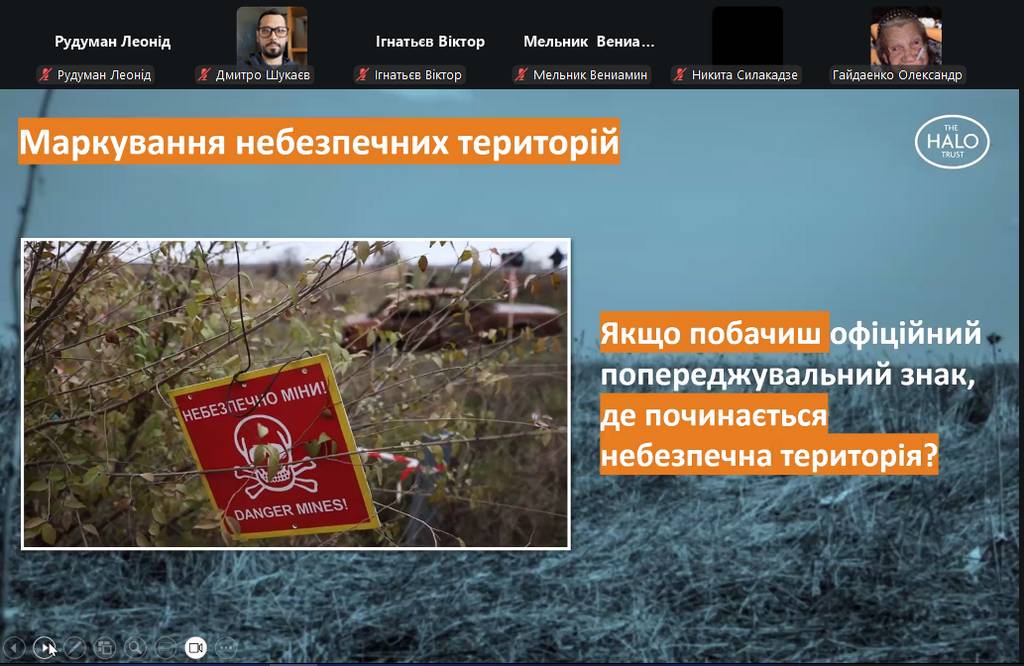Click muted mic icon beside Никита Силакадзе

click(680, 75)
